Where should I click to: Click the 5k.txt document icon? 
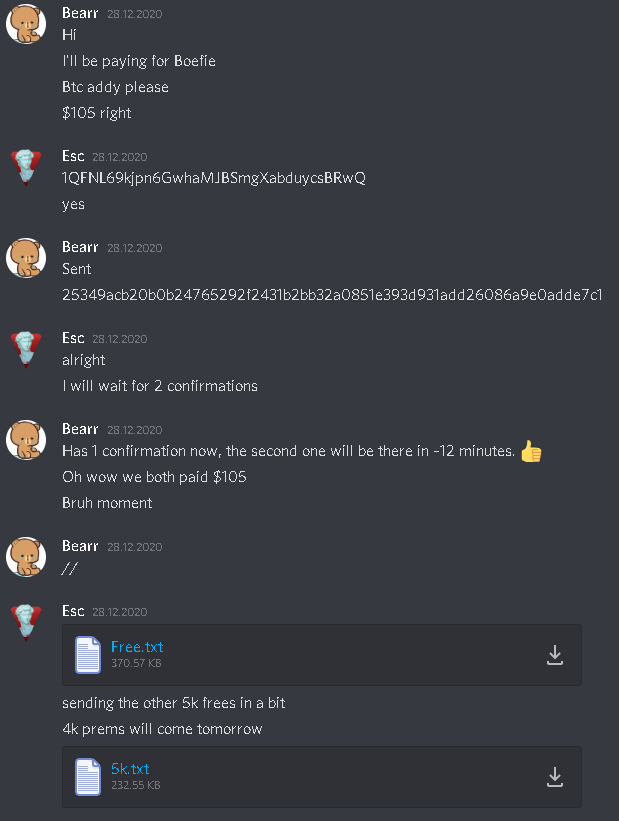click(87, 776)
